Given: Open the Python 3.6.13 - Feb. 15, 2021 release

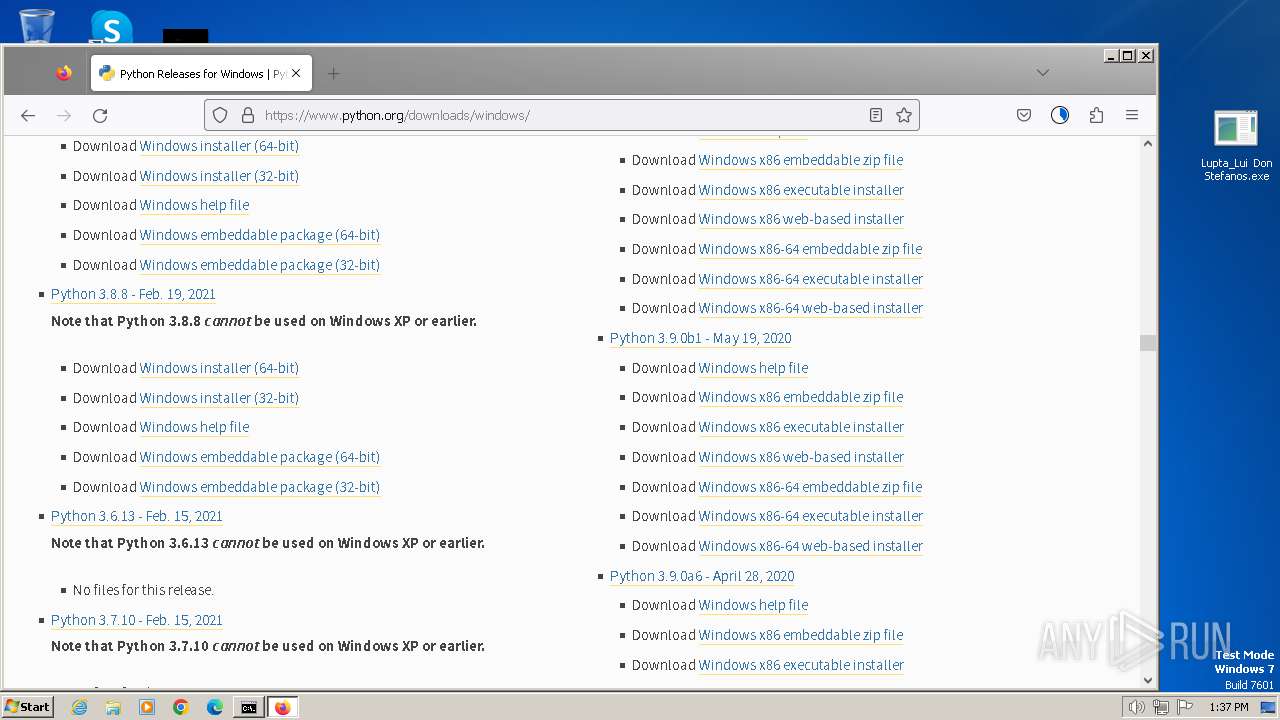Looking at the screenshot, I should tap(137, 516).
